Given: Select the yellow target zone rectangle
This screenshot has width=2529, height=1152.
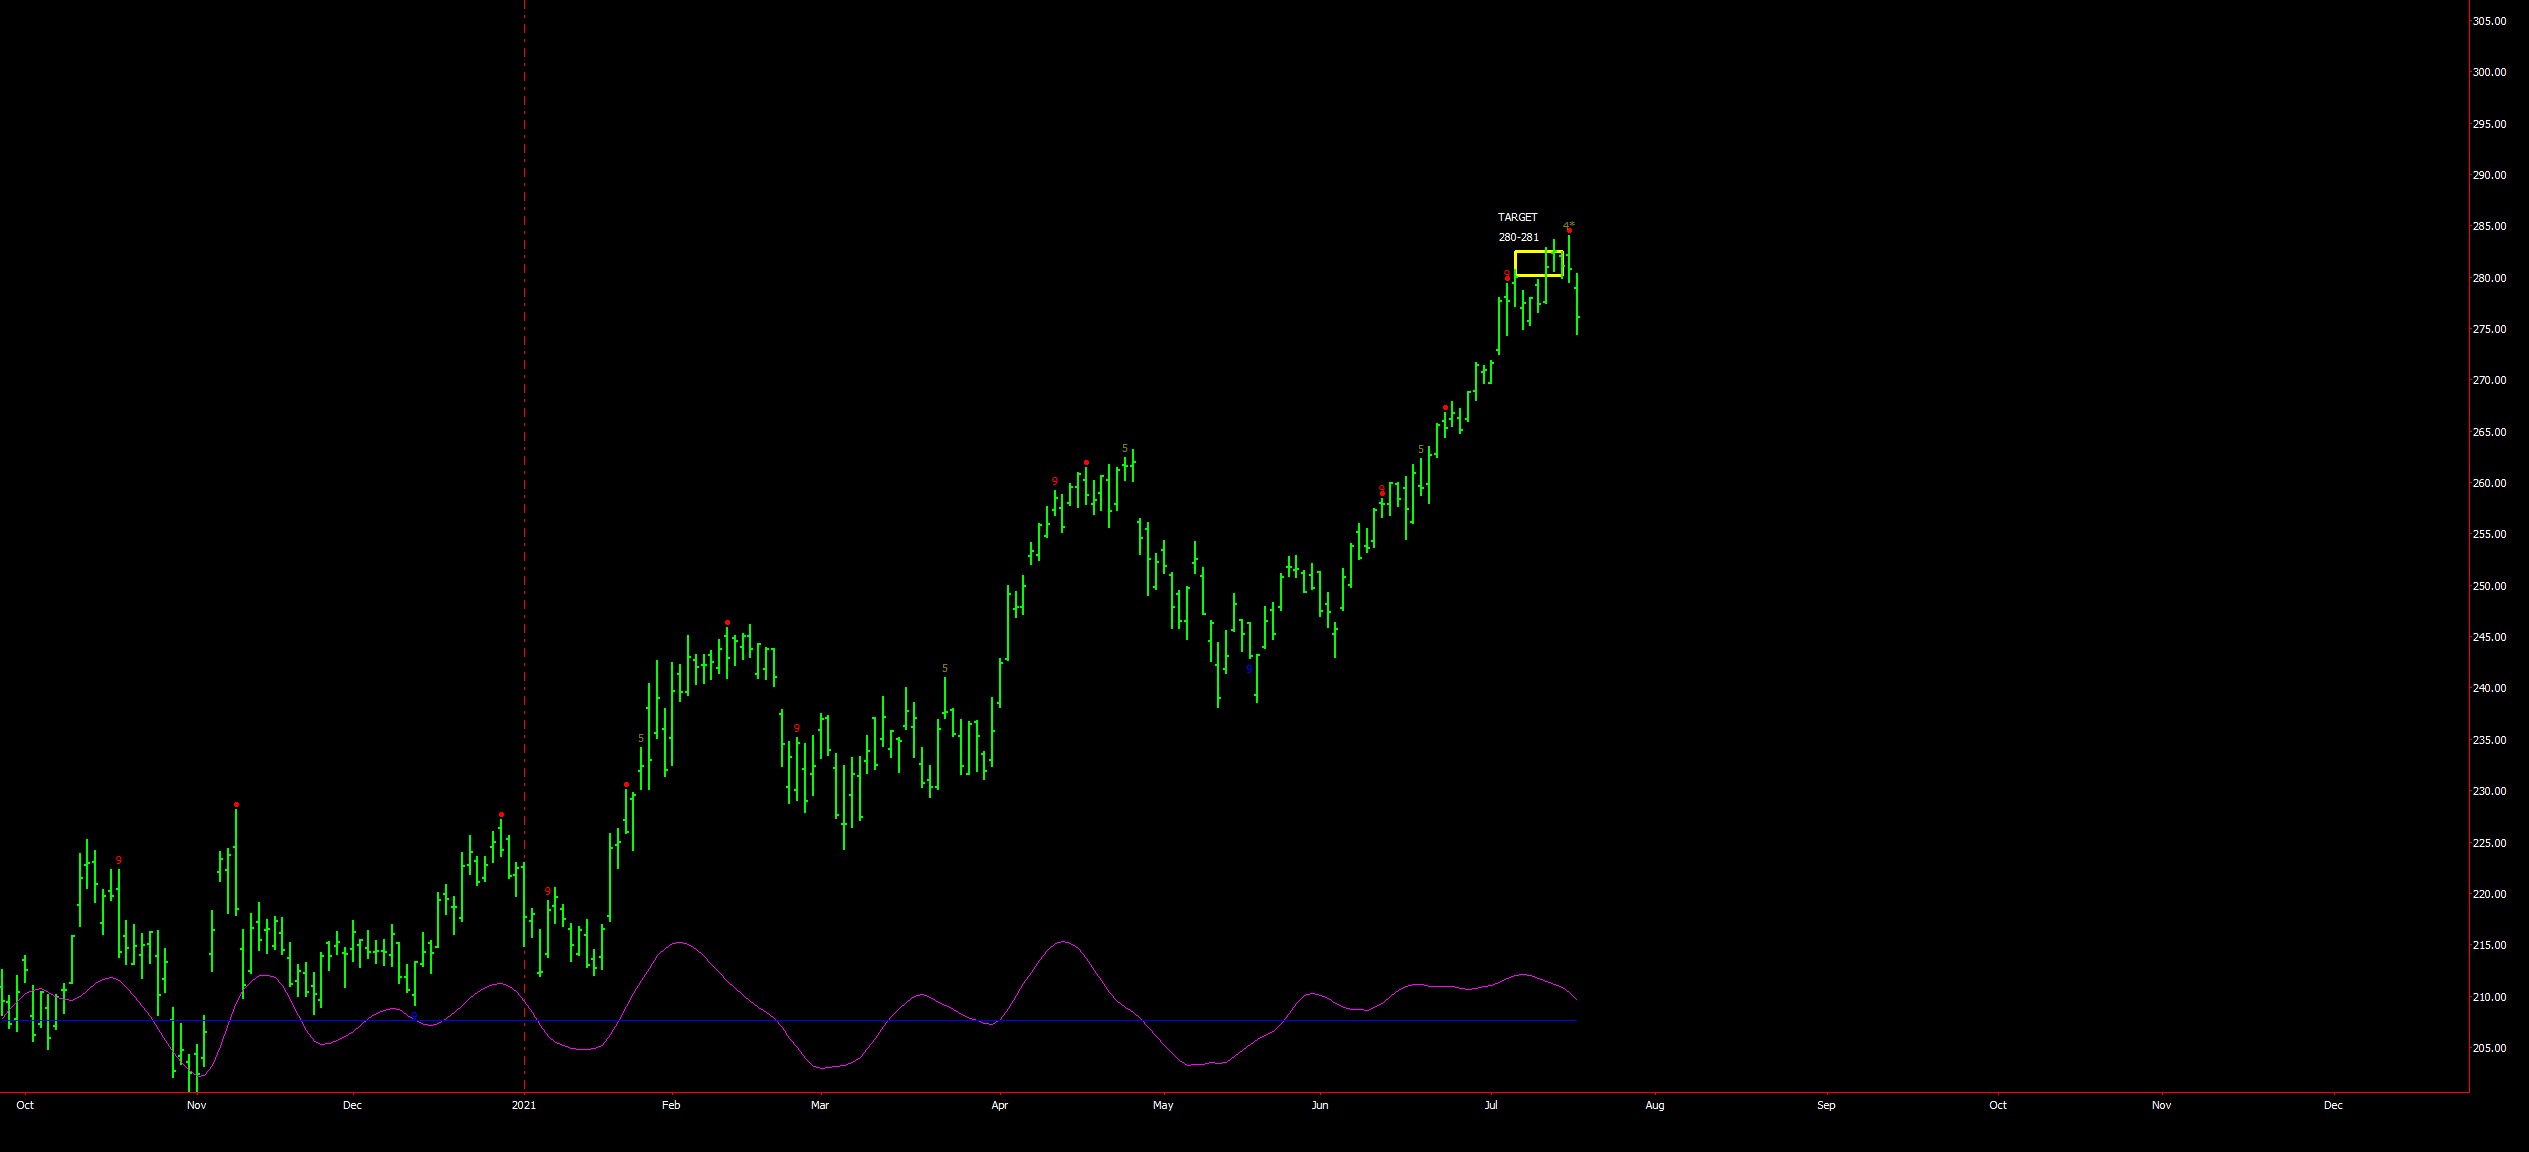Looking at the screenshot, I should pyautogui.click(x=1538, y=263).
